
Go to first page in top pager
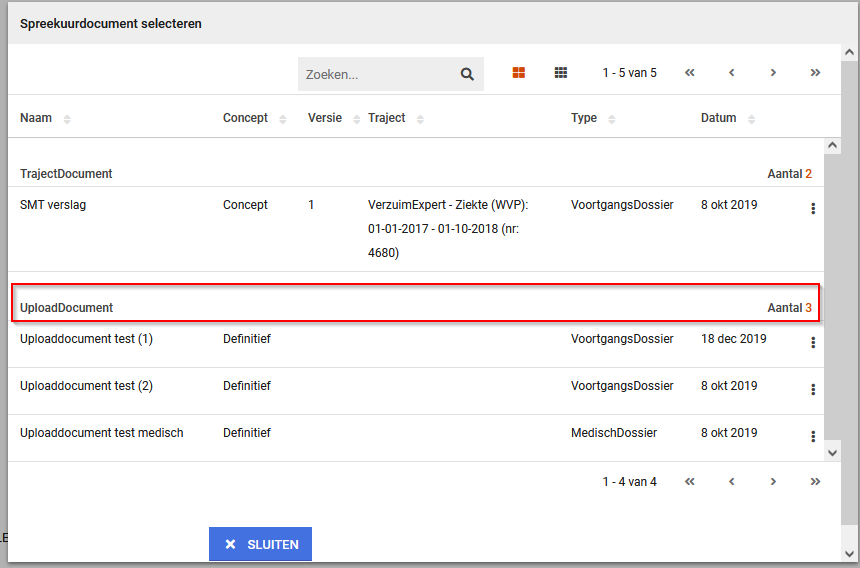coord(690,73)
